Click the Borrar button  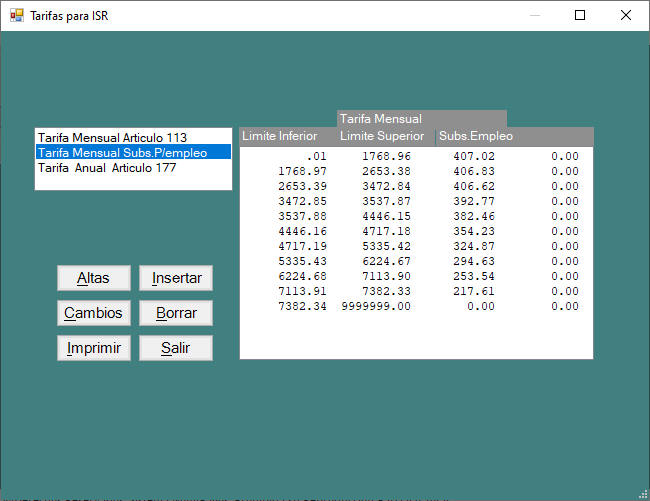click(x=176, y=313)
